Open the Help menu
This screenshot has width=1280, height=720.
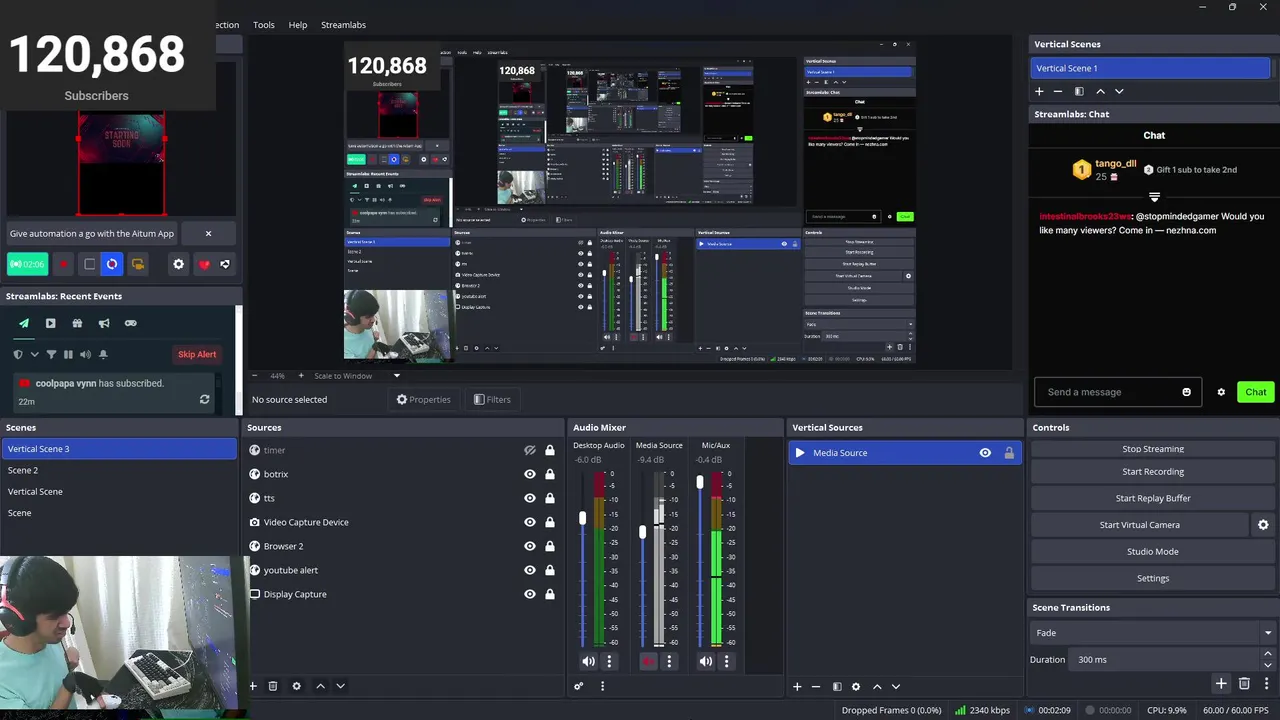(298, 25)
